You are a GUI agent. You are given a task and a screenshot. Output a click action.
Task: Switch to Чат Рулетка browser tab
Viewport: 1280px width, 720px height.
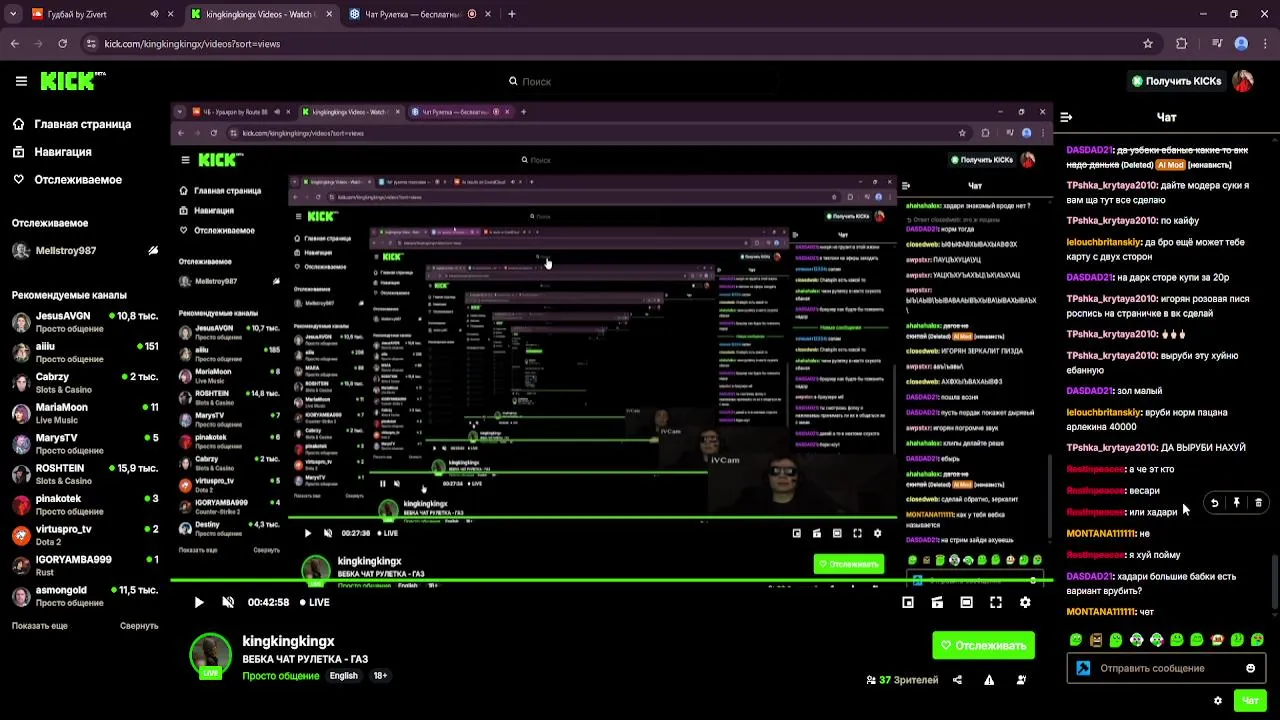click(x=420, y=14)
